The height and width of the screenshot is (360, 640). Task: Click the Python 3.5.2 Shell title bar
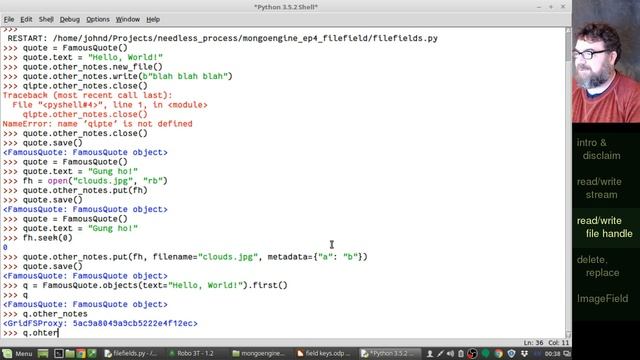click(x=286, y=7)
